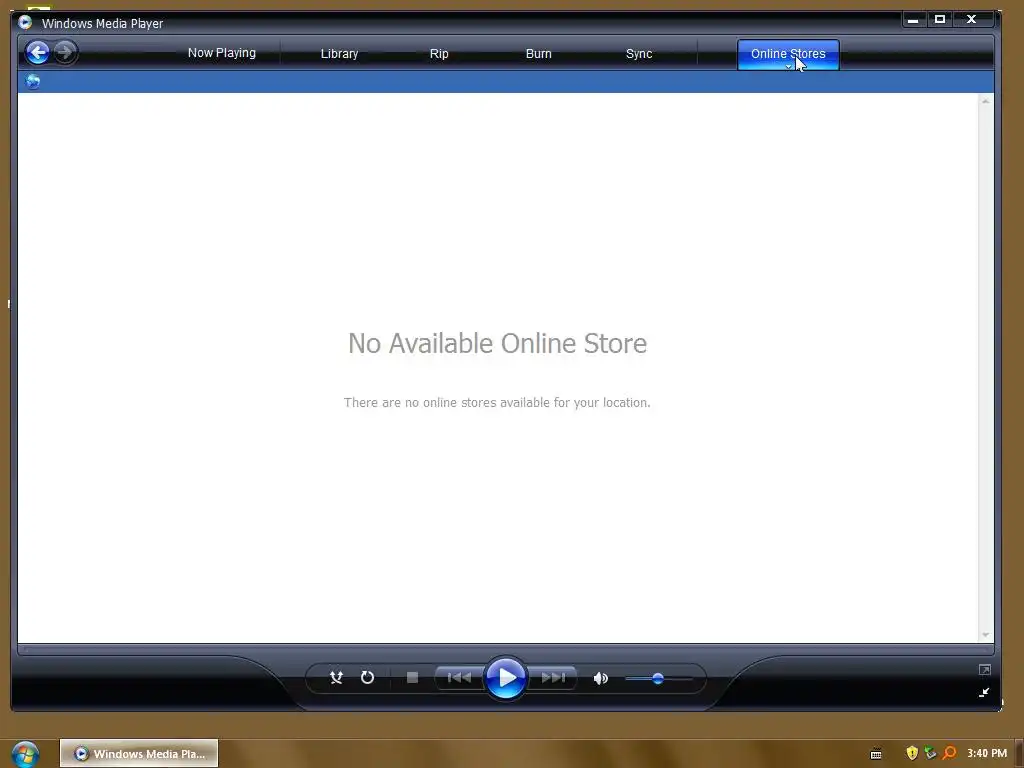Click the "no online stores available" message
The image size is (1024, 768).
tap(497, 402)
